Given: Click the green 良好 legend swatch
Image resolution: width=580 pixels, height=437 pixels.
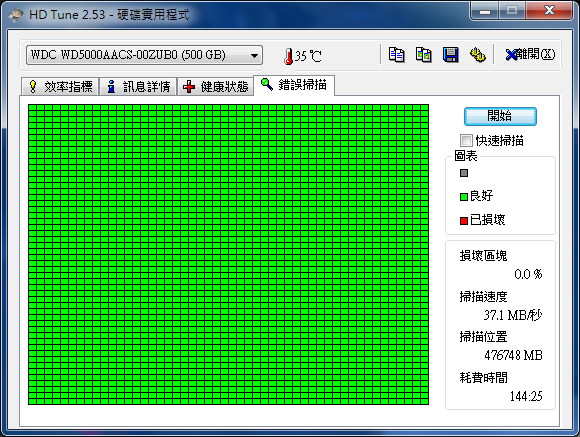Looking at the screenshot, I should 464,197.
